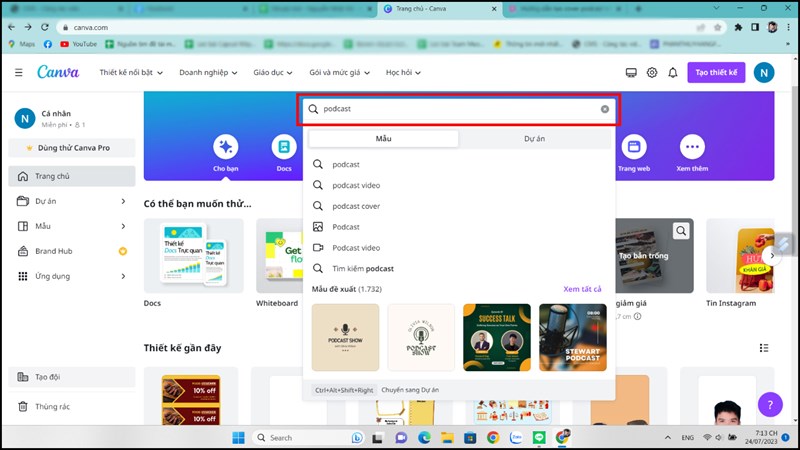Viewport: 800px width, 450px height.
Task: Select the Cho bạn shortcut icon
Action: pyautogui.click(x=226, y=147)
